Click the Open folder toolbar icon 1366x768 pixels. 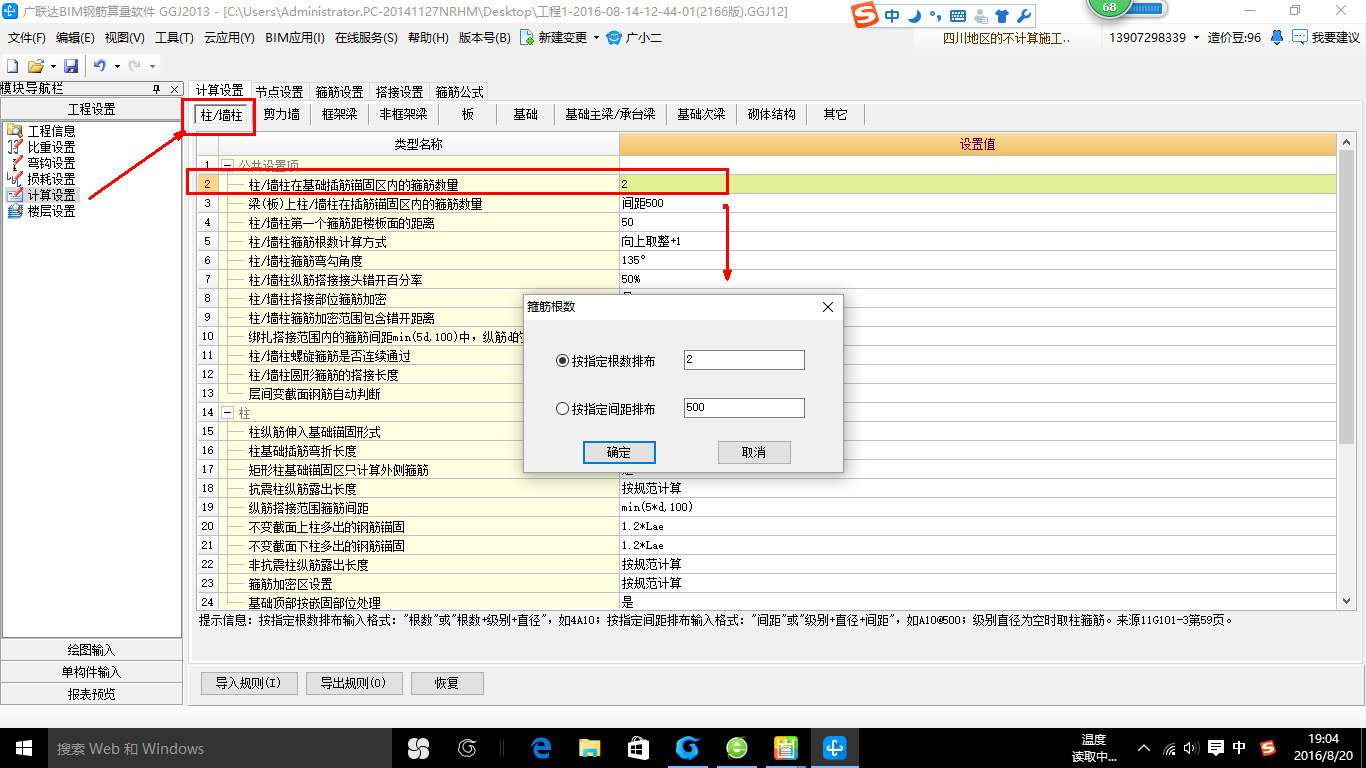pyautogui.click(x=35, y=66)
